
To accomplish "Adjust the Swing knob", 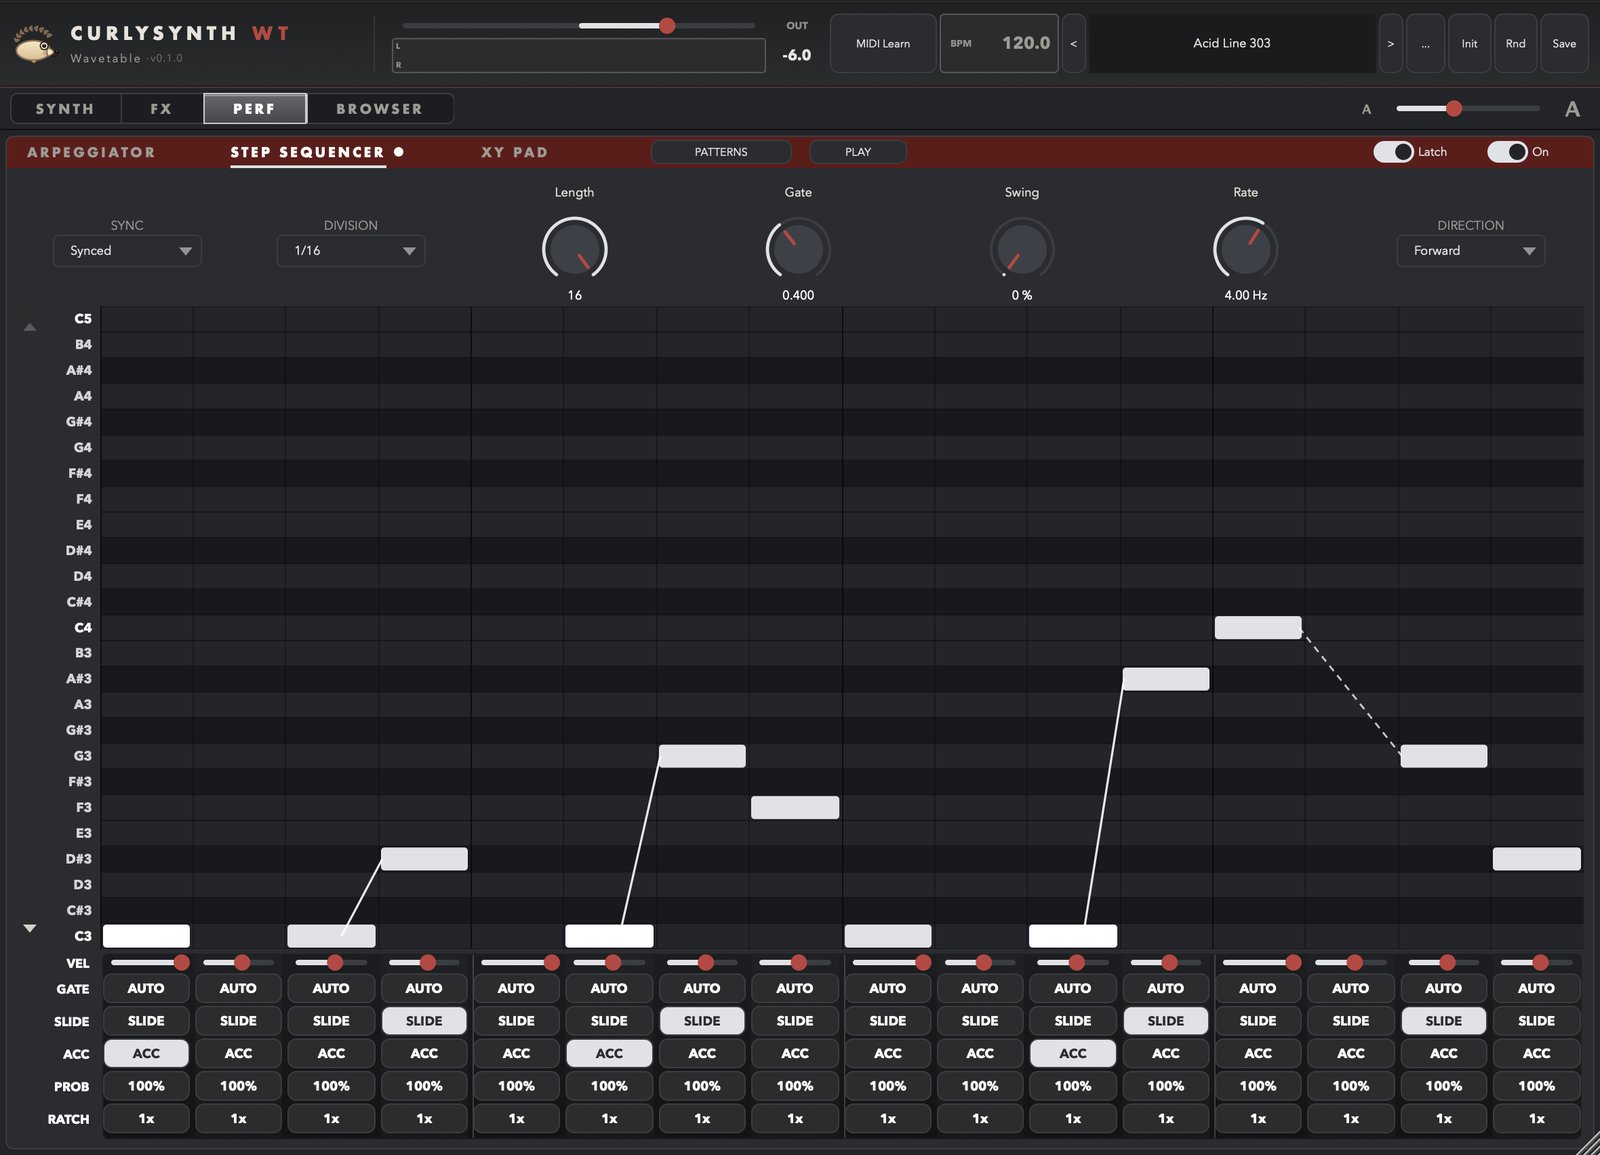I will [1022, 249].
